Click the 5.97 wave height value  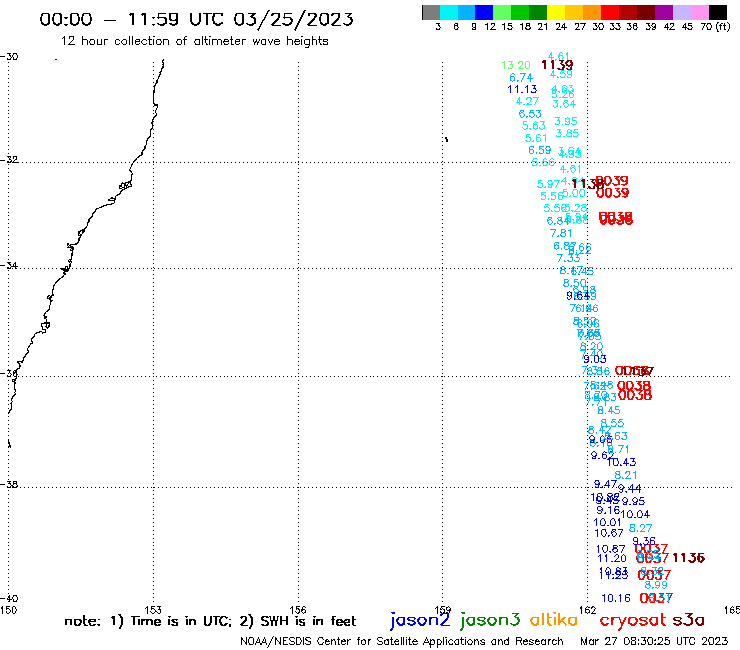coord(548,184)
